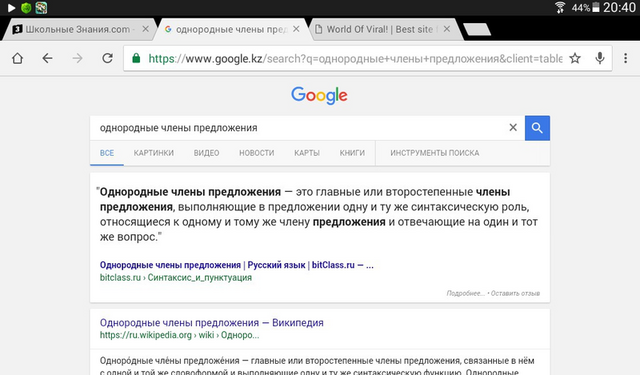The width and height of the screenshot is (640, 375).
Task: Go back with the left arrow
Action: (47, 58)
